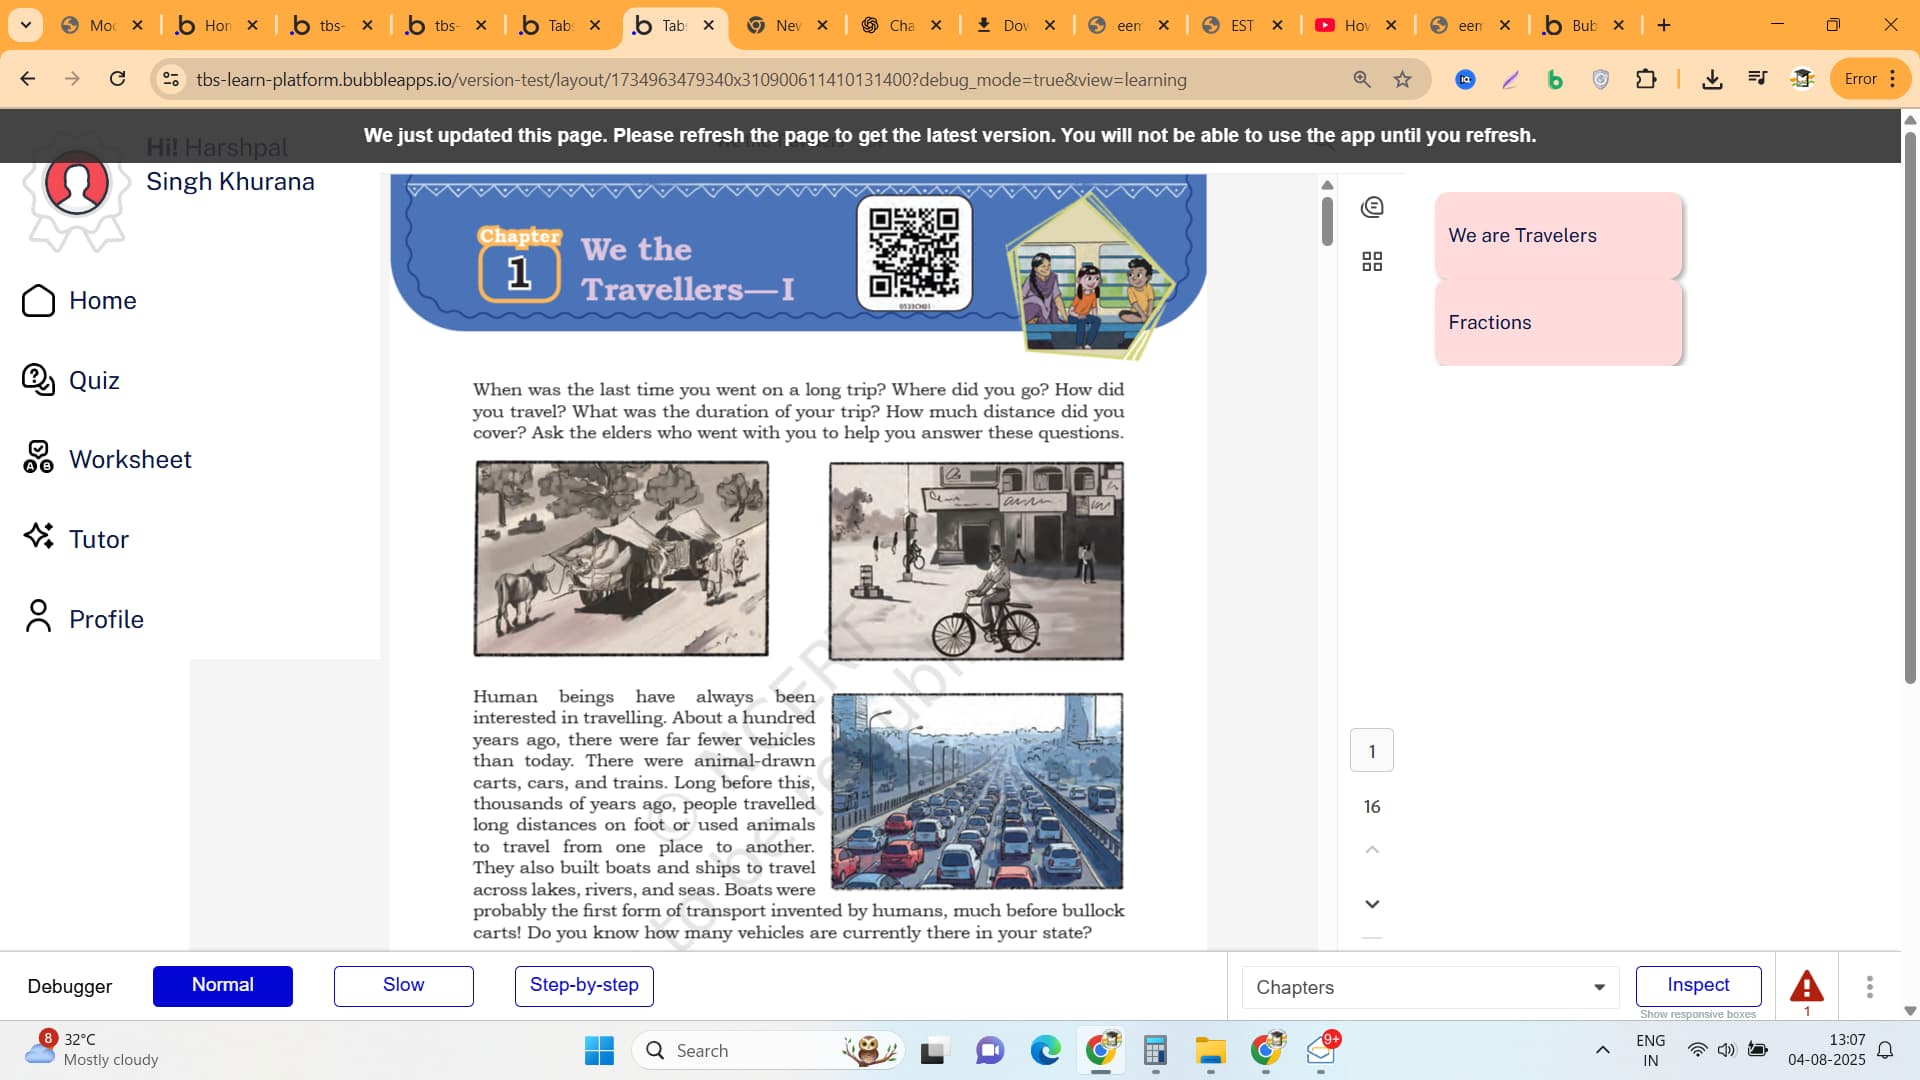Click the Inspect button
Image resolution: width=1920 pixels, height=1080 pixels.
click(x=1698, y=986)
